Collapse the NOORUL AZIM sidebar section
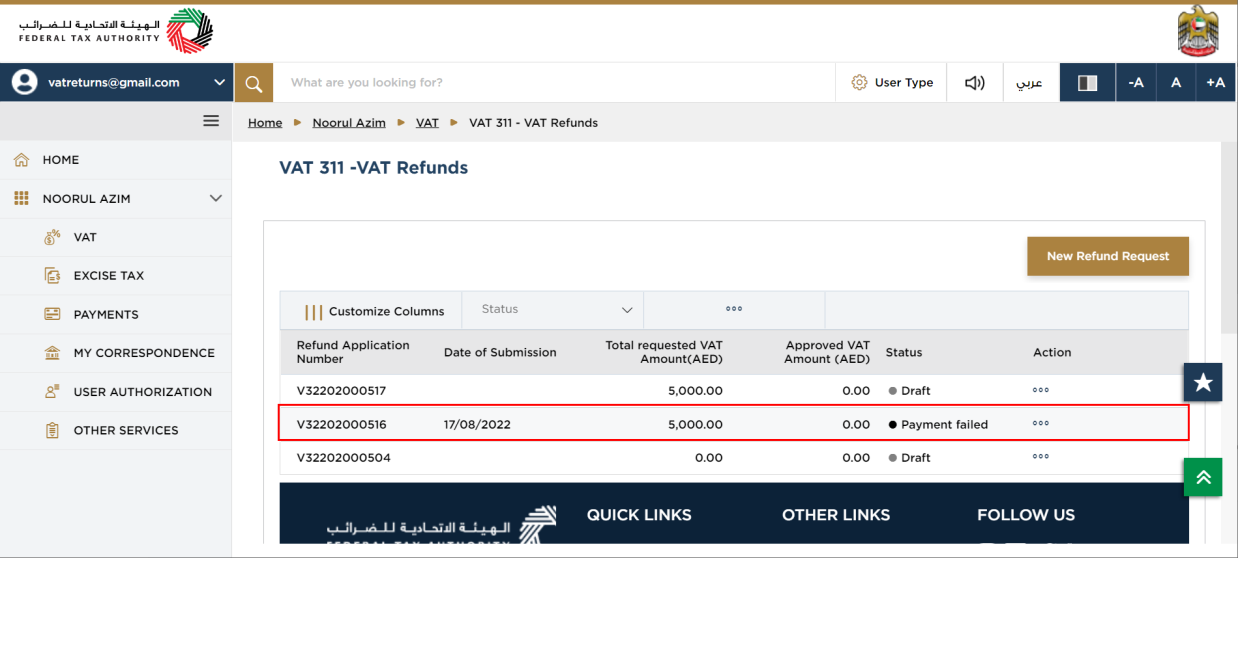Viewport: 1238px width, 648px height. pos(215,199)
